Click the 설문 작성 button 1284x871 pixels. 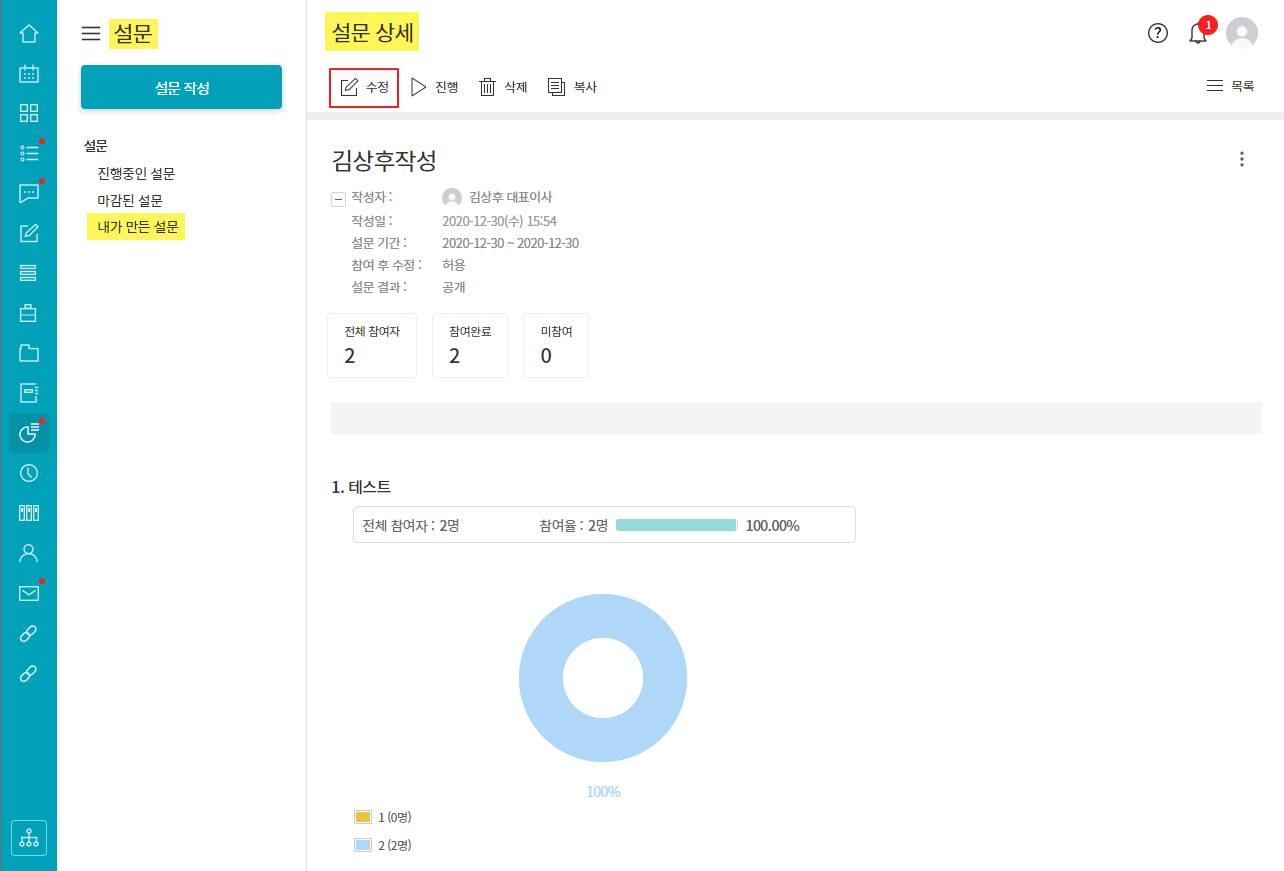tap(181, 88)
